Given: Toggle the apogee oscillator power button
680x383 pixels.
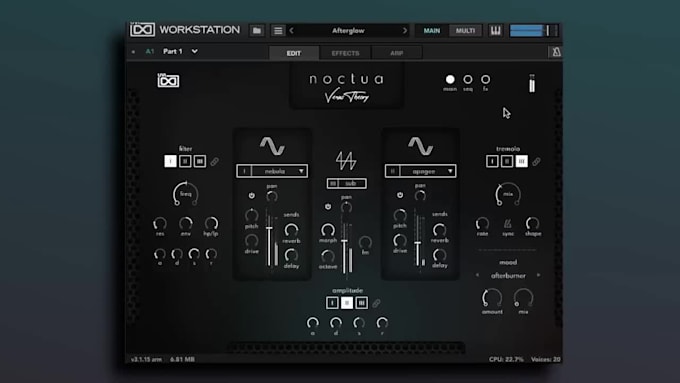Looking at the screenshot, I should tap(400, 195).
